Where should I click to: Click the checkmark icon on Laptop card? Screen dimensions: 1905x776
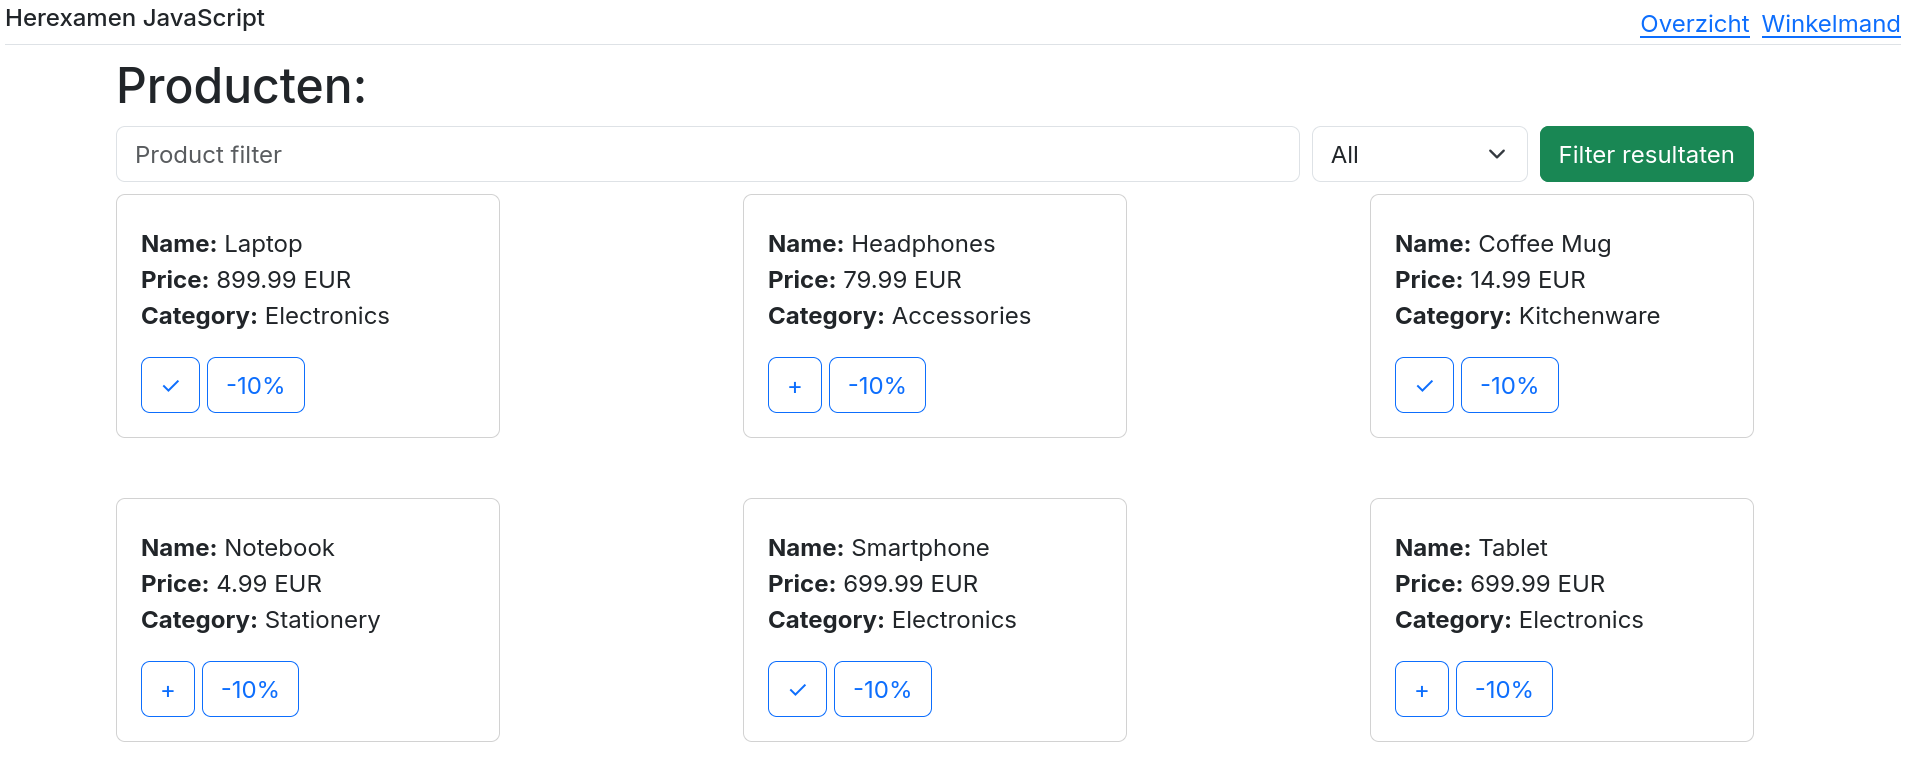tap(170, 385)
